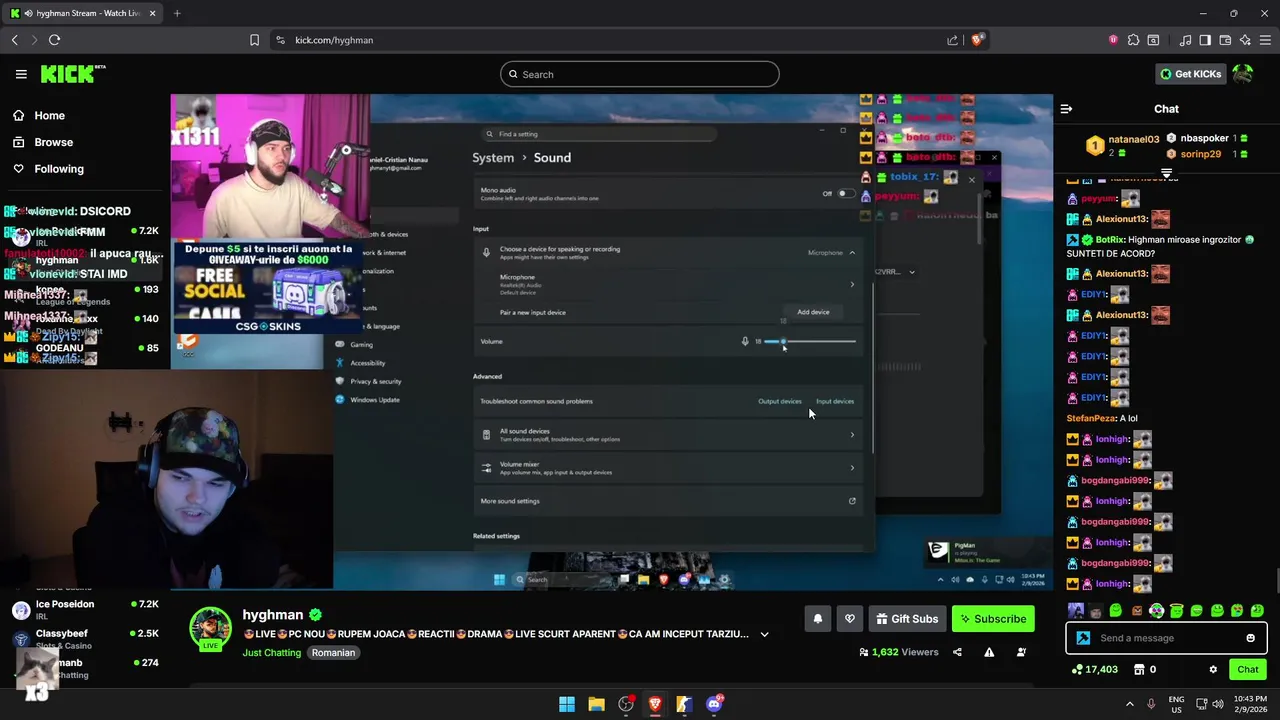Click the Brave Shields icon
The height and width of the screenshot is (720, 1280).
click(977, 40)
